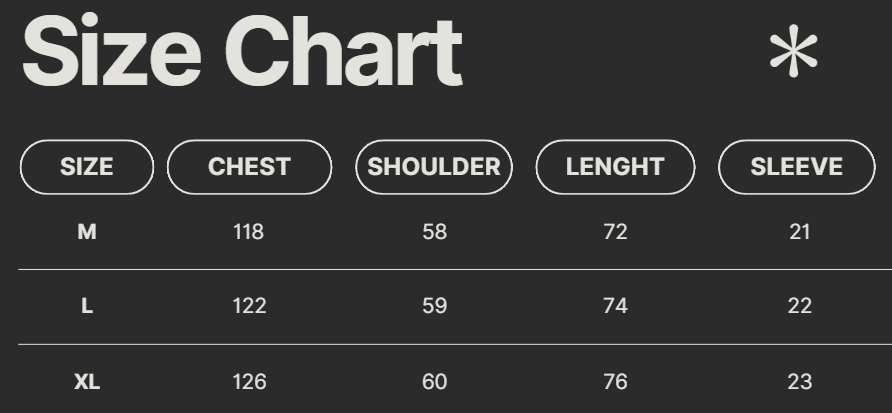Click chest value 122 for size L
Viewport: 892px width, 413px height.
pos(249,306)
